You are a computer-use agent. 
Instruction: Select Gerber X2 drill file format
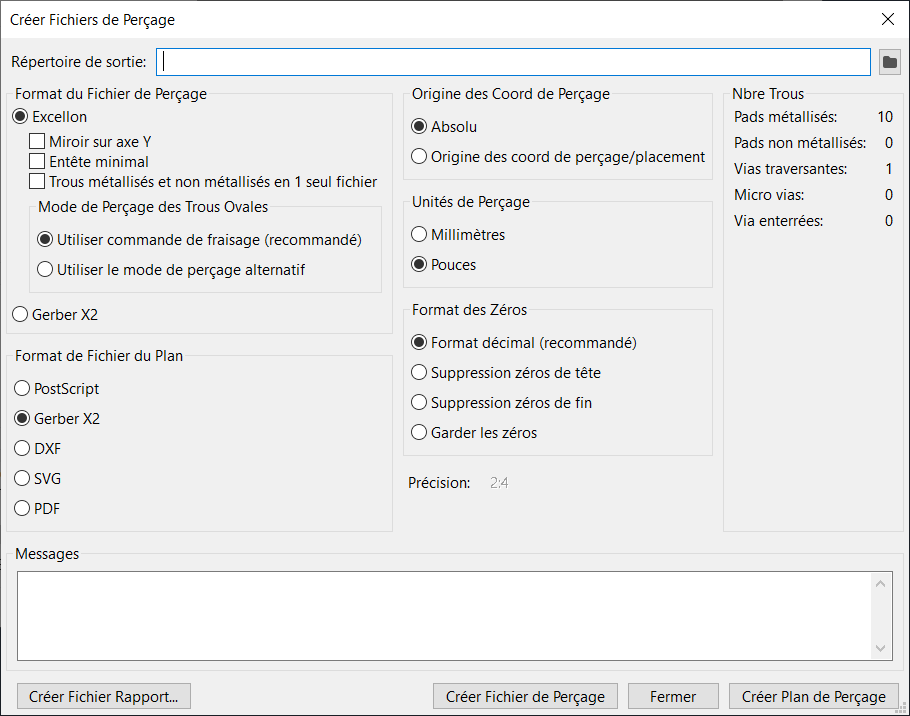22,315
